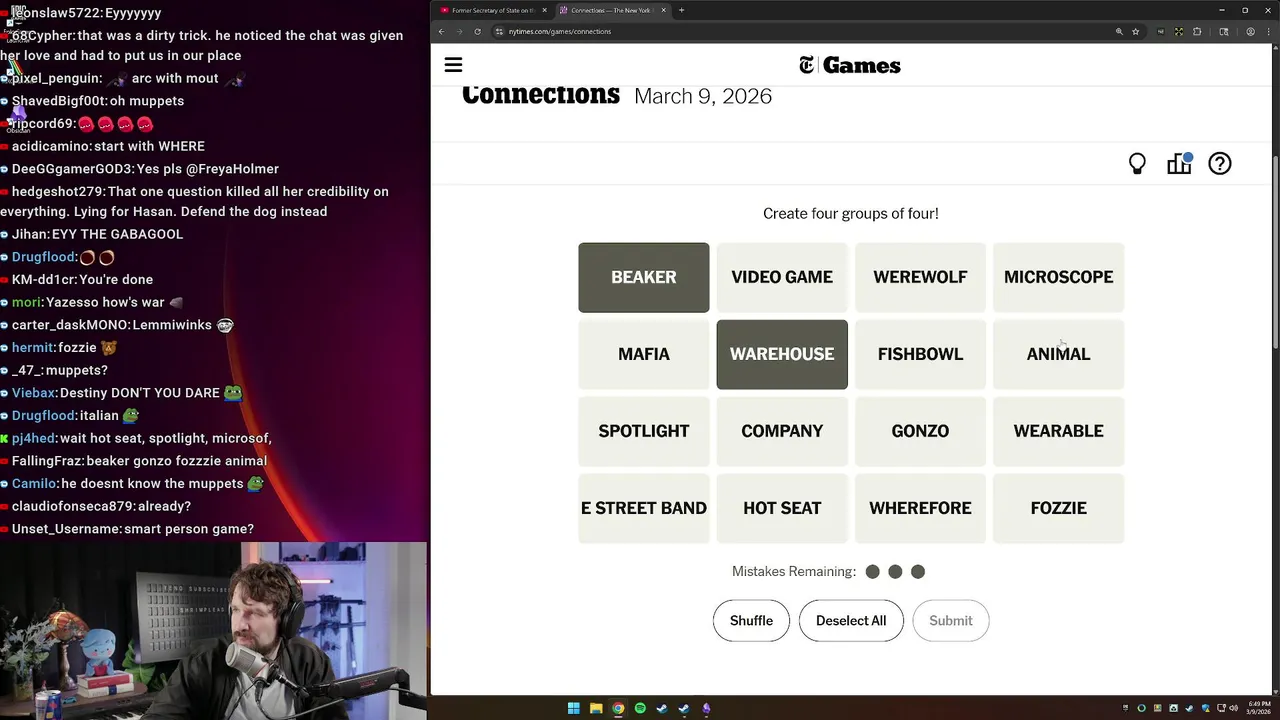1280x720 pixels.
Task: Click the browser forward arrow
Action: (459, 31)
